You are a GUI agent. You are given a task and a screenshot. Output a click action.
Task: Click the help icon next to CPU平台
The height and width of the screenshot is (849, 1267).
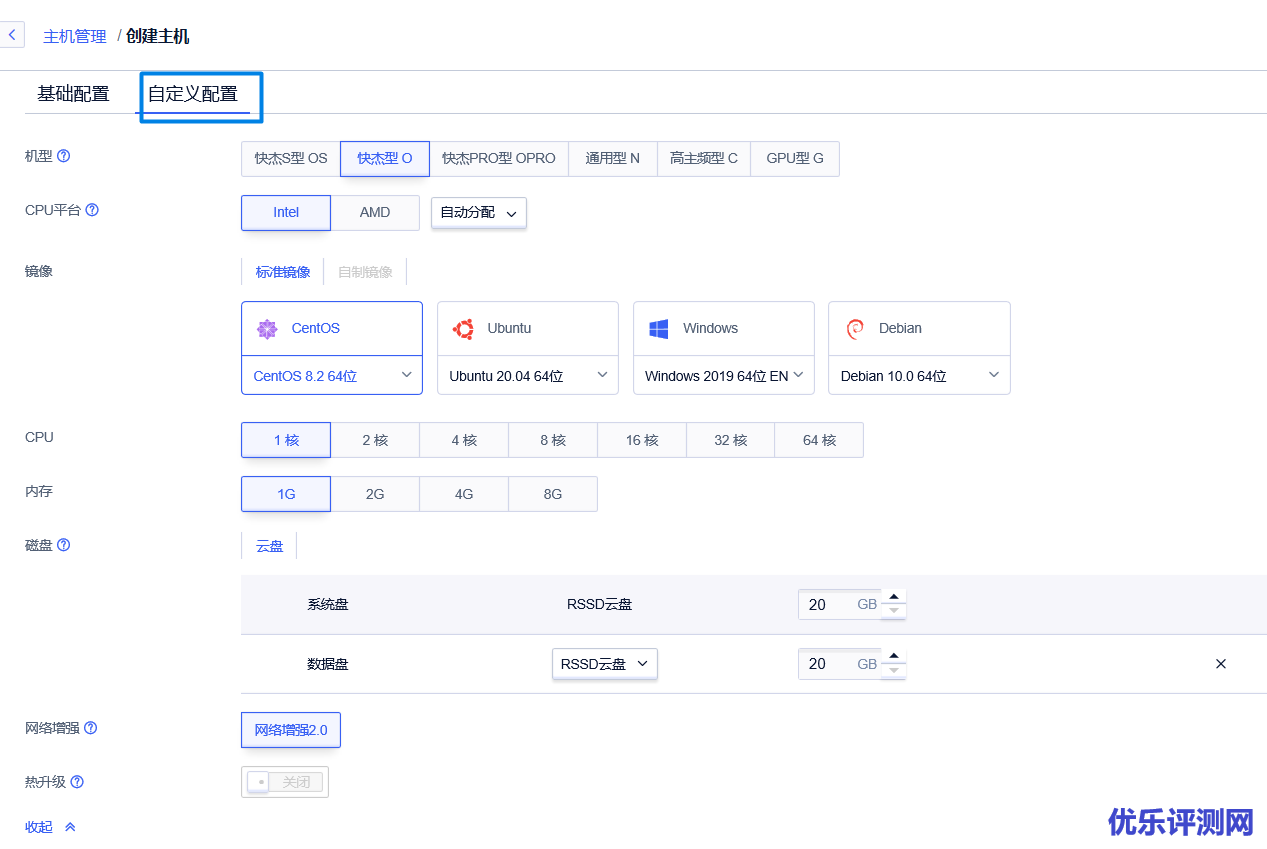[92, 210]
